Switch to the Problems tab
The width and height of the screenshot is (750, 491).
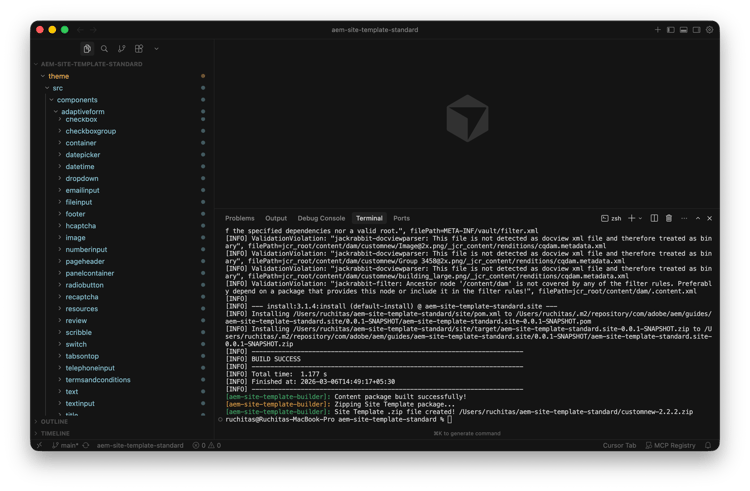pos(240,218)
